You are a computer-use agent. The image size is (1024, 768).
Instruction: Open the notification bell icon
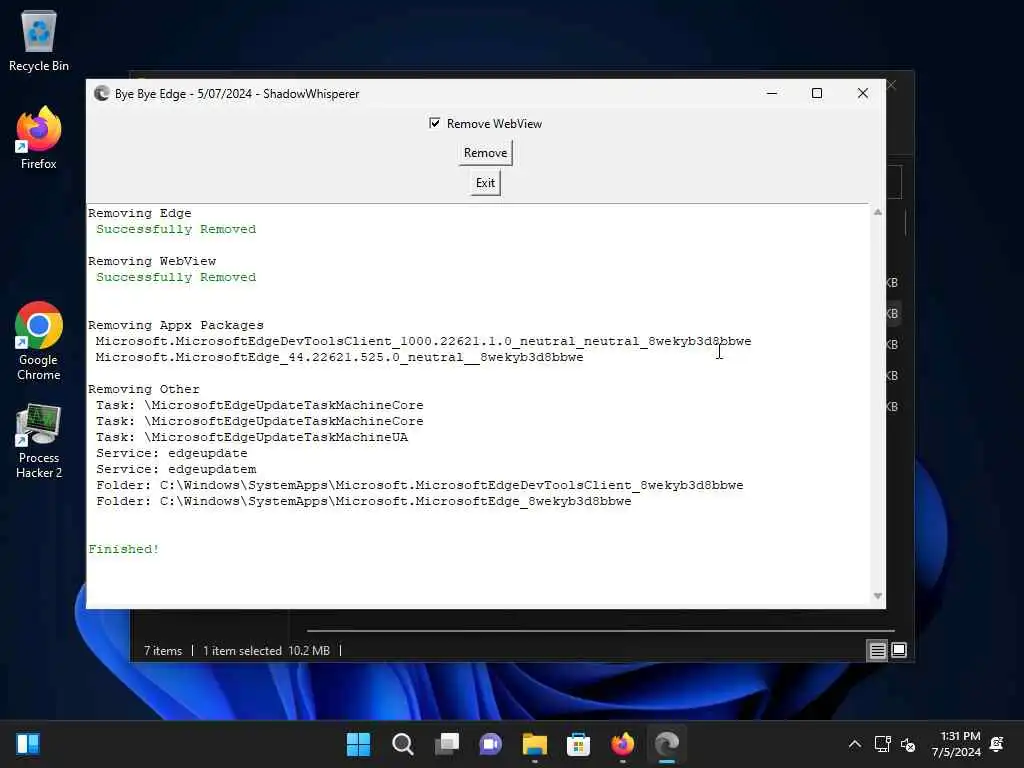(x=997, y=744)
